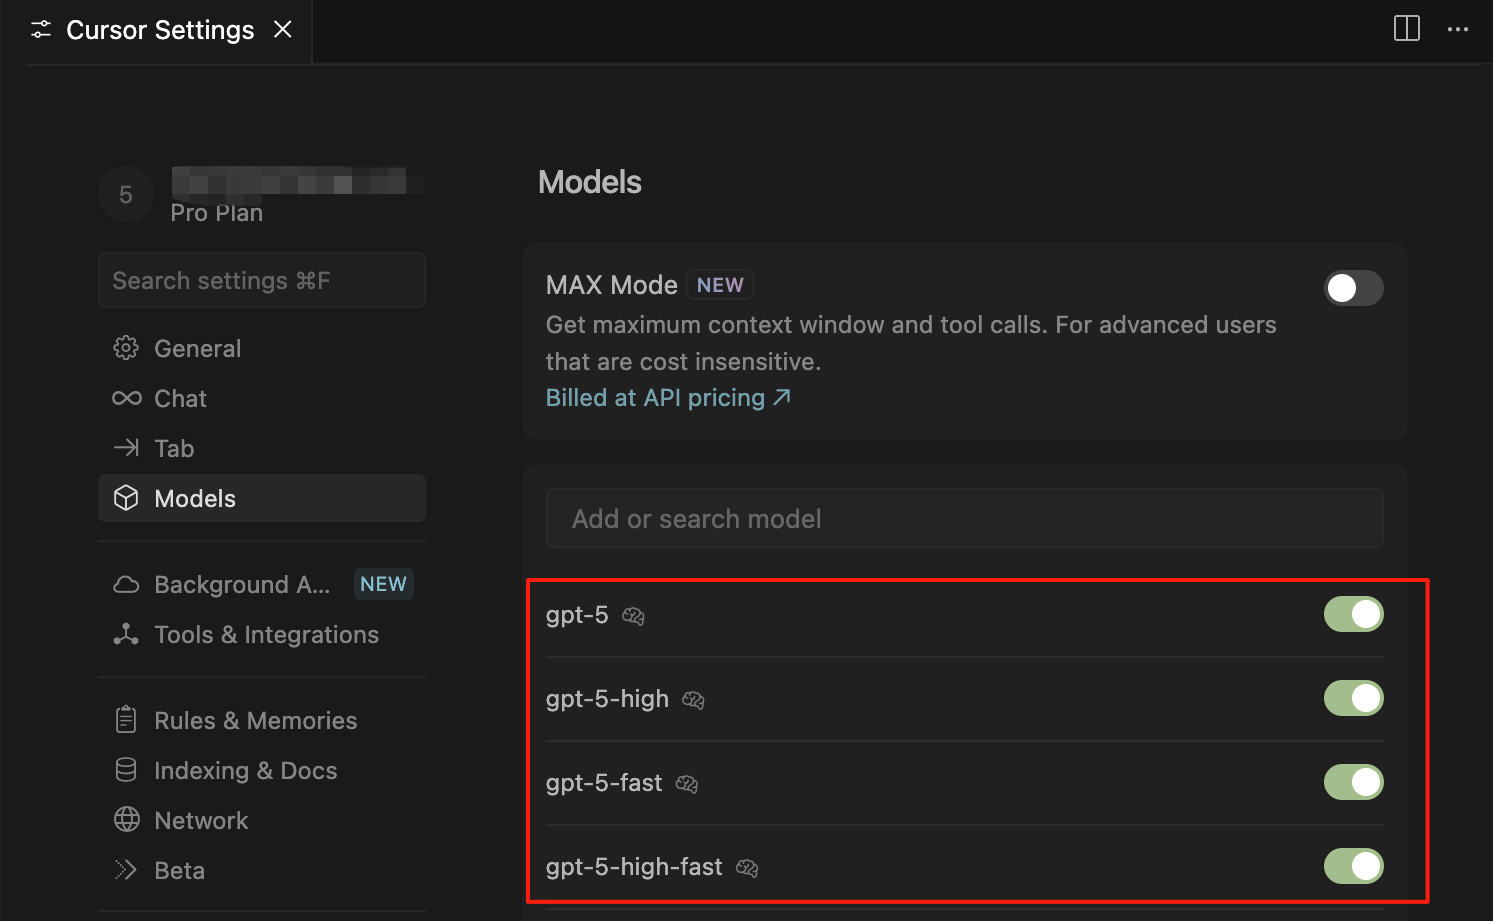Click the brain icon beside gpt-5-high
1494x922 pixels.
pos(693,700)
